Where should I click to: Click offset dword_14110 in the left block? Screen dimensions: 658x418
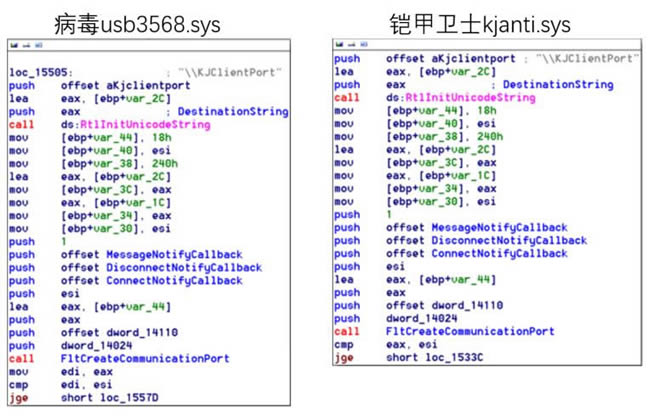(110, 332)
